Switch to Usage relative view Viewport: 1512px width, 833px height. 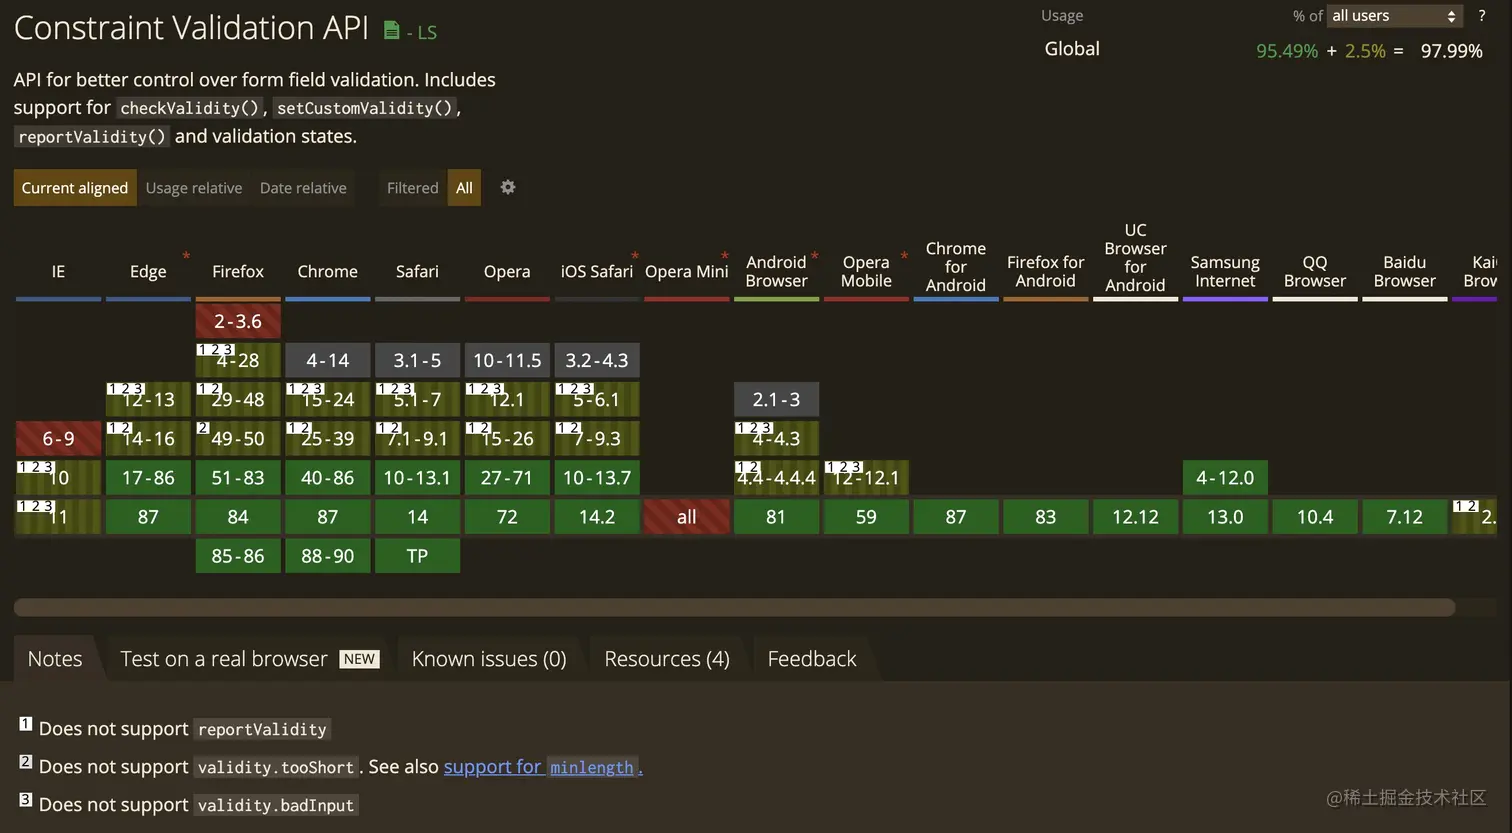[194, 188]
